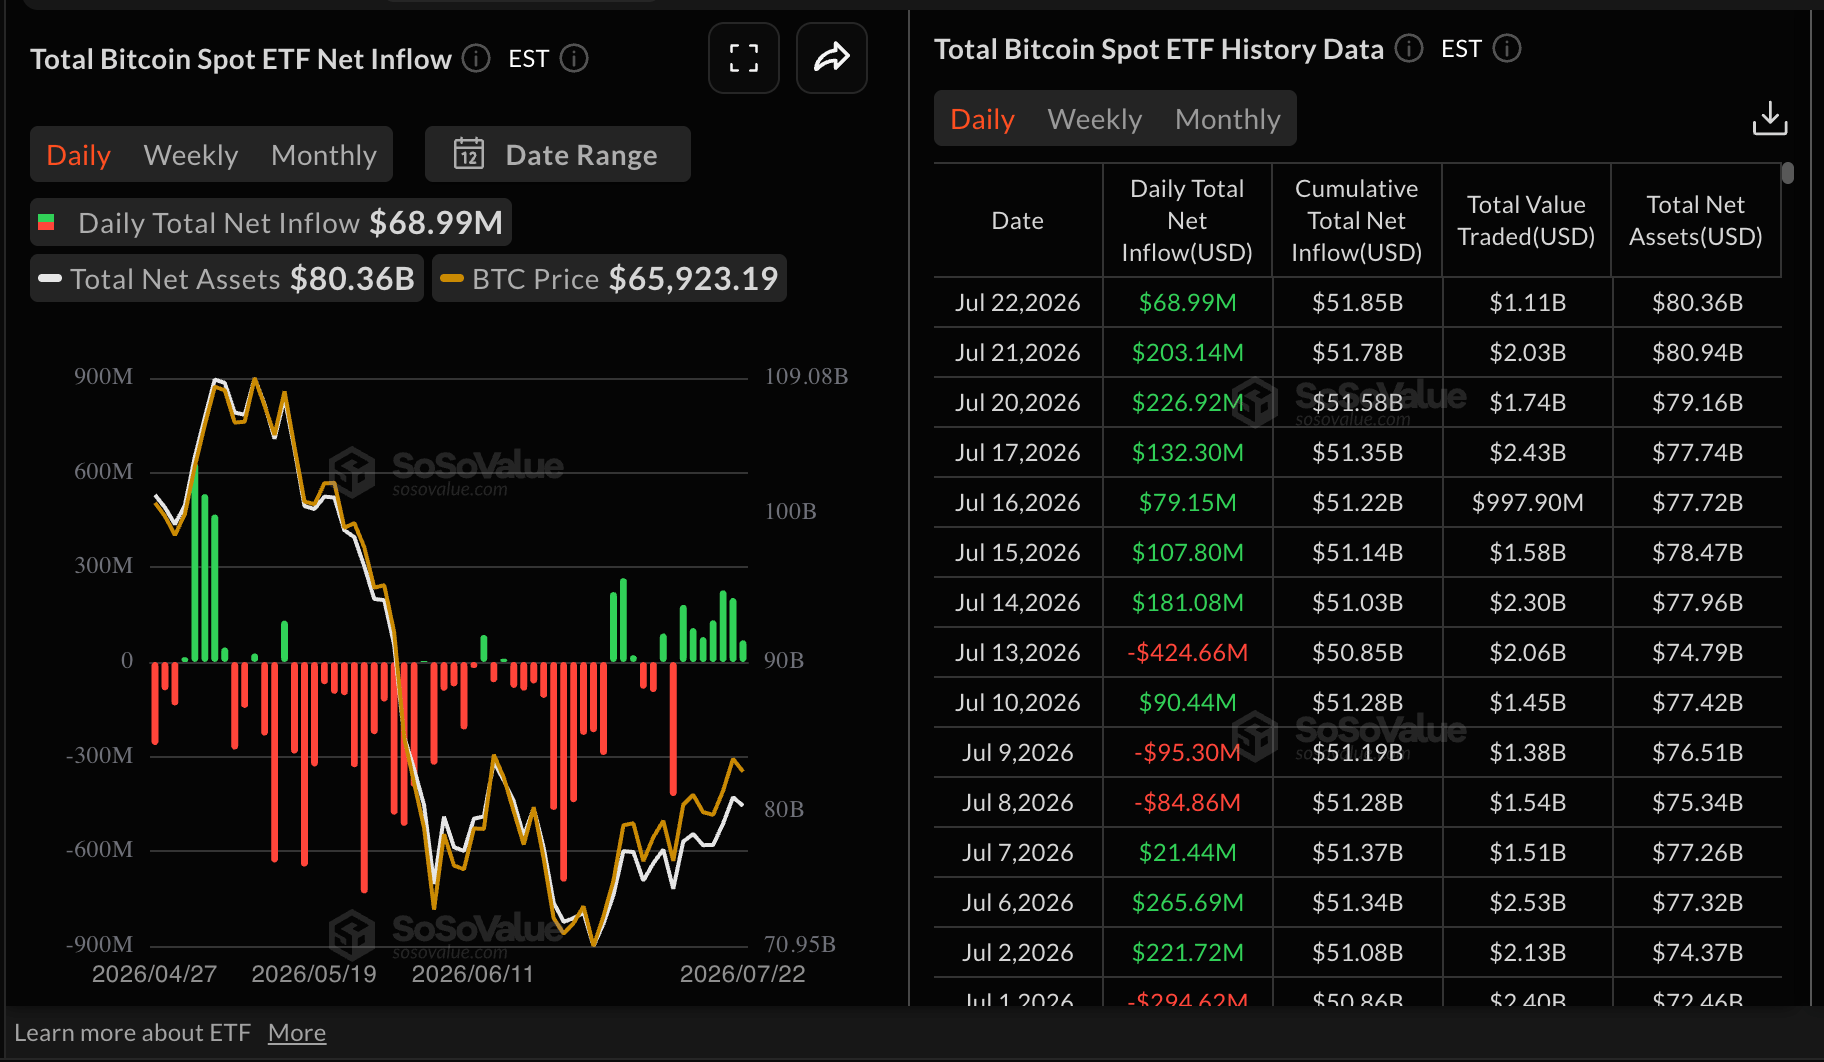Open the More link about ETF
1824x1062 pixels.
point(297,1033)
